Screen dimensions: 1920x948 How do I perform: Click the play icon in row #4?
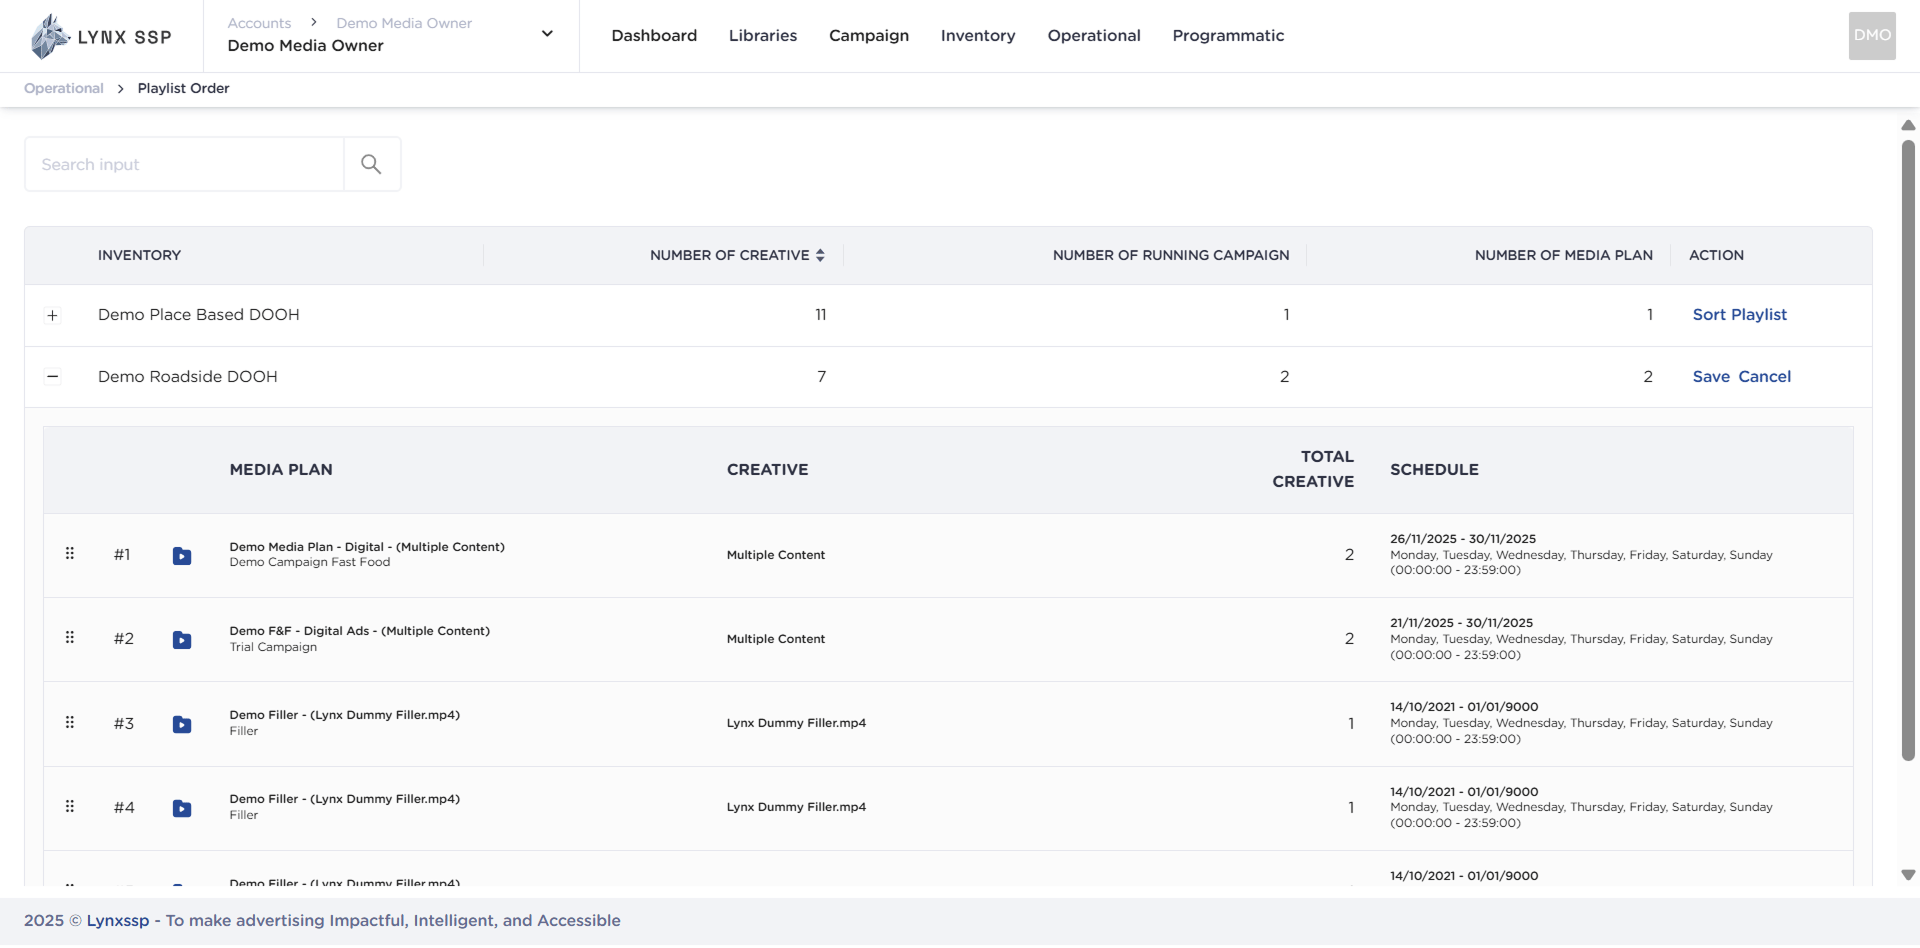(x=182, y=809)
